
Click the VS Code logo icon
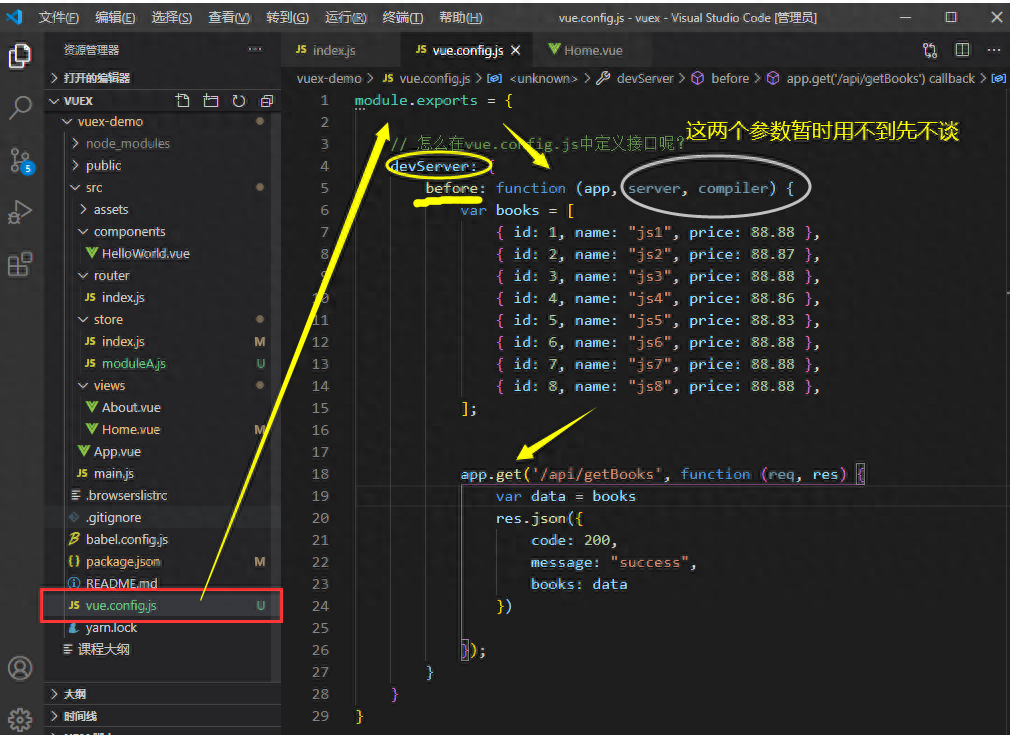(x=14, y=17)
